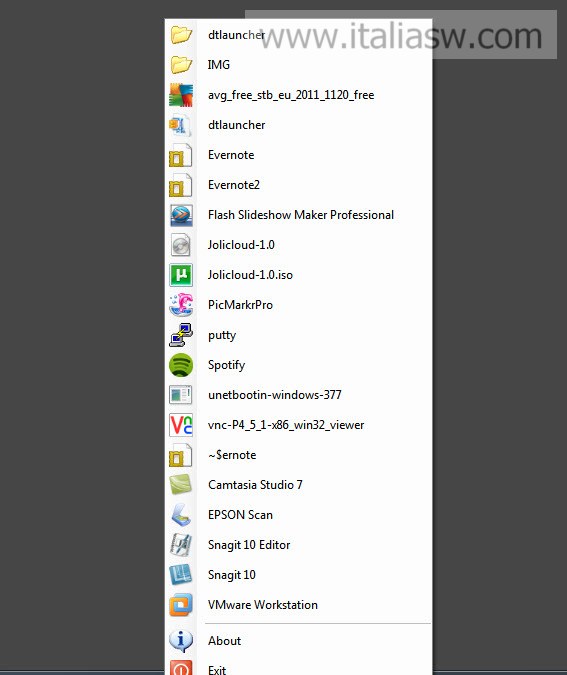
Task: Click the AVG installer icon
Action: [x=181, y=95]
